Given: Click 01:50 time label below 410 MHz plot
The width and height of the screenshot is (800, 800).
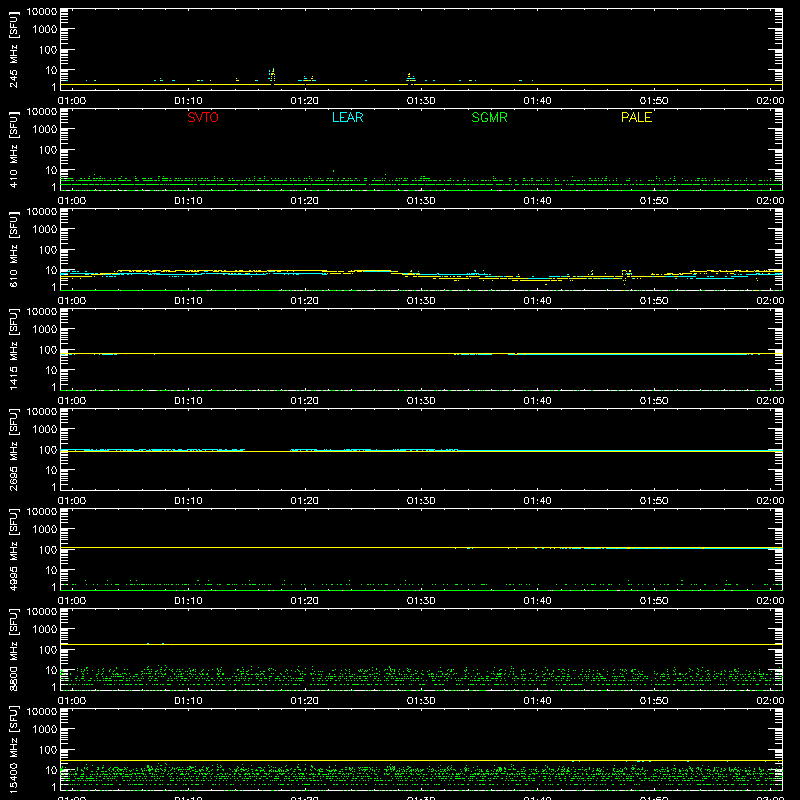Looking at the screenshot, I should click(654, 201).
